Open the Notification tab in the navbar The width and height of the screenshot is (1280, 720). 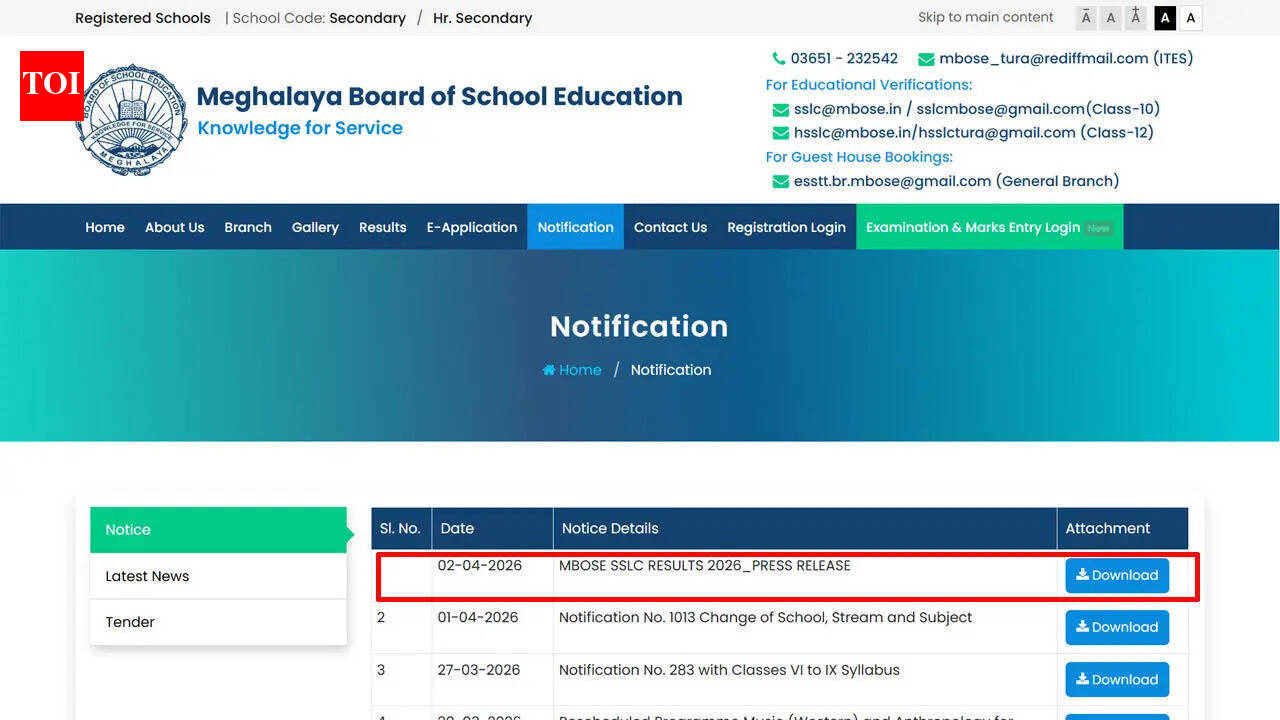point(575,226)
